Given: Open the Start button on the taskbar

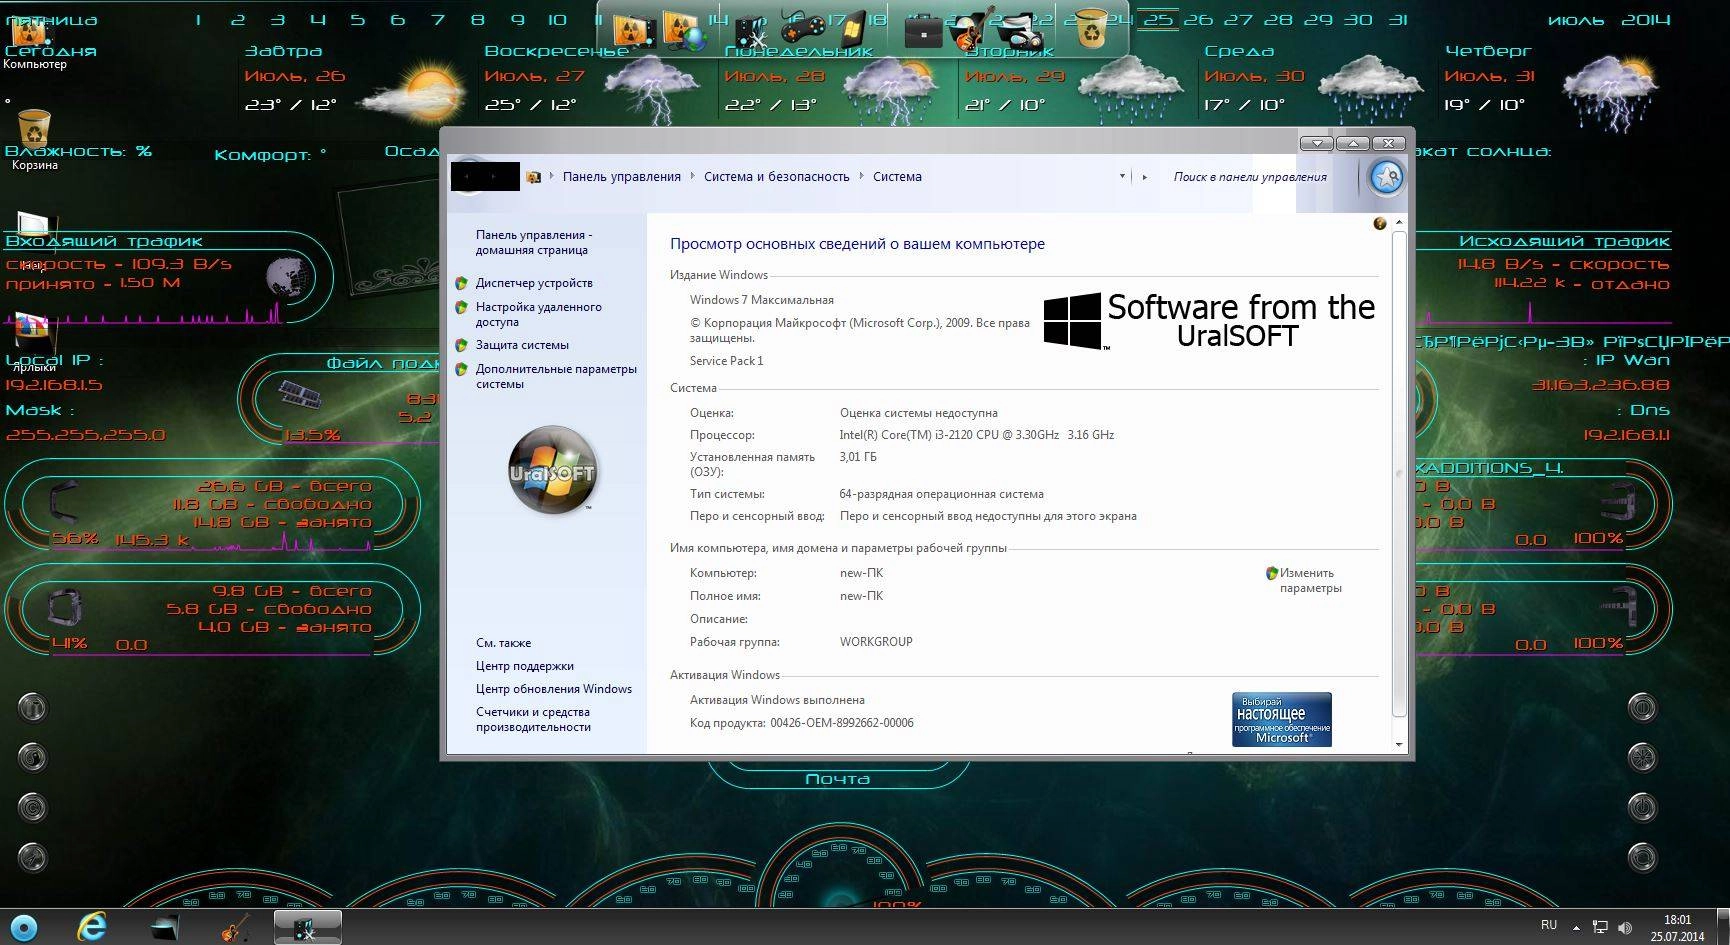Looking at the screenshot, I should coord(23,927).
